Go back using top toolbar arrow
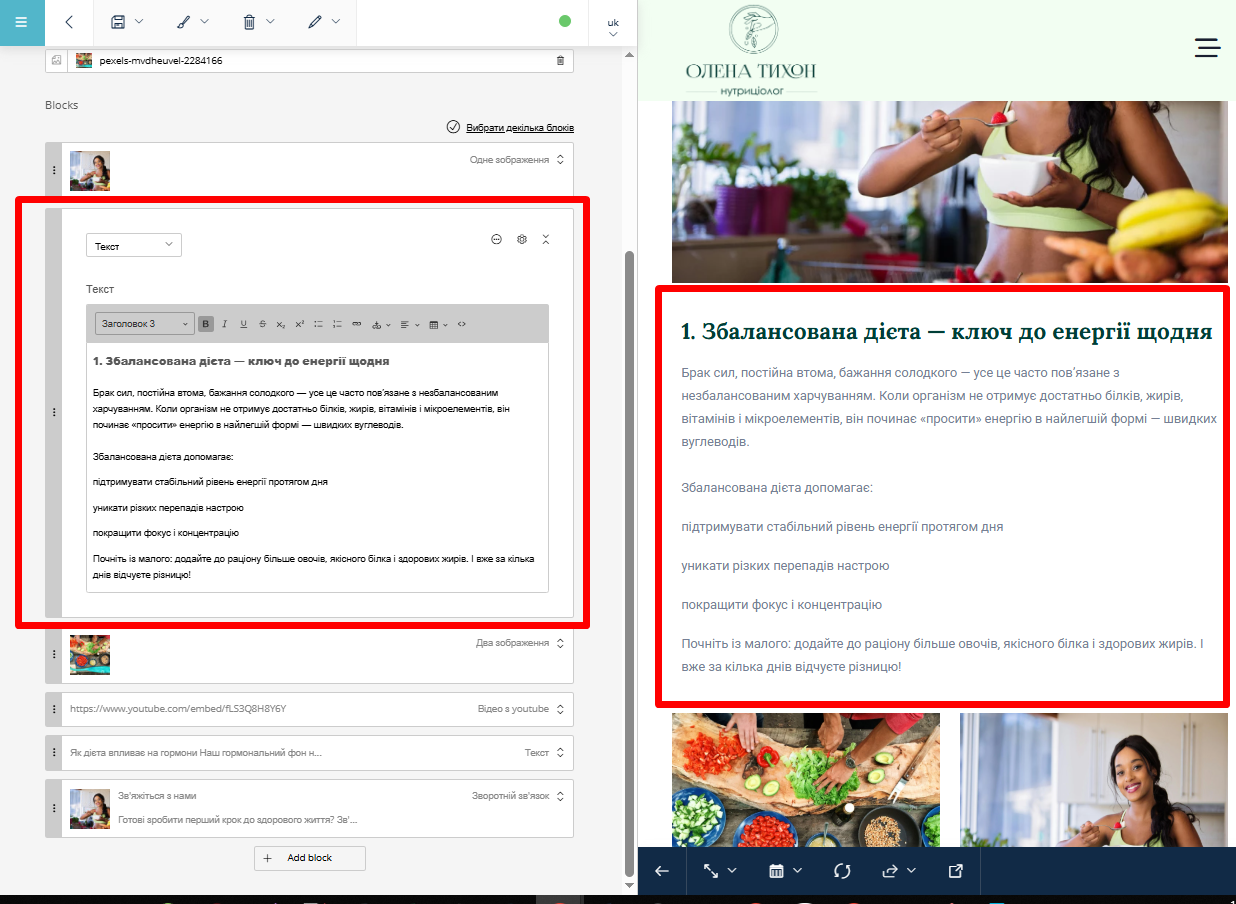1236x904 pixels. [x=69, y=22]
